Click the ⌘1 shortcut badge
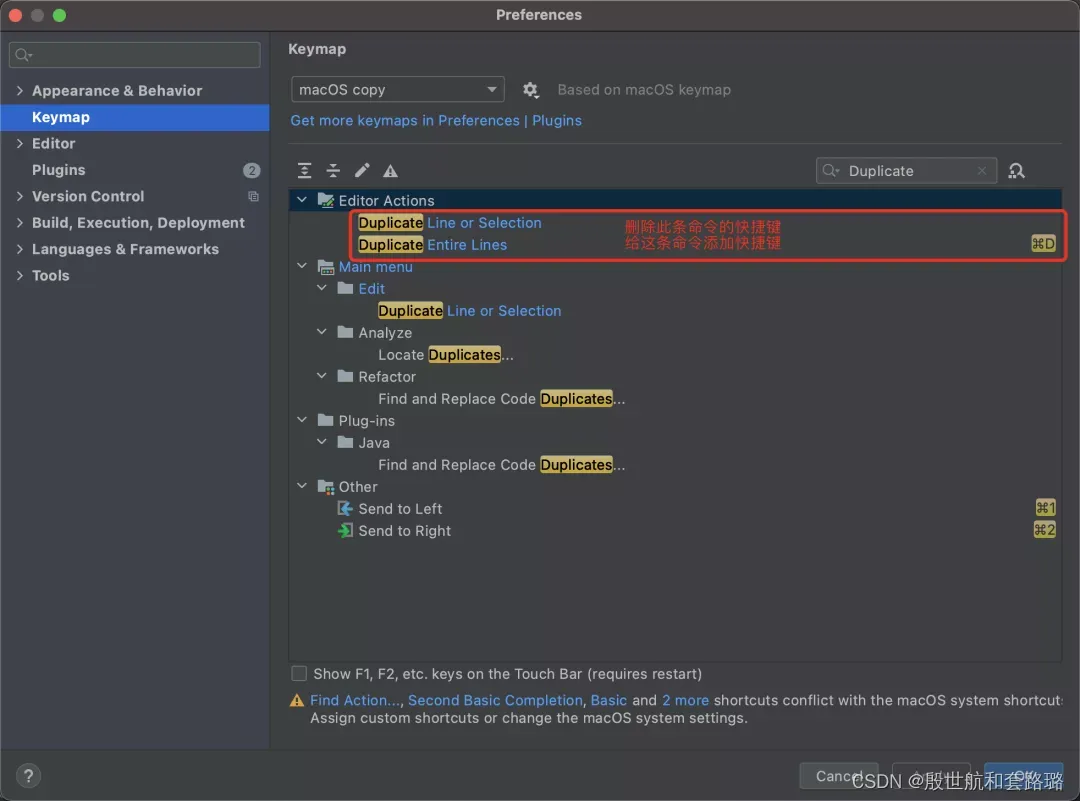Screen dimensions: 1080x801 point(1046,508)
